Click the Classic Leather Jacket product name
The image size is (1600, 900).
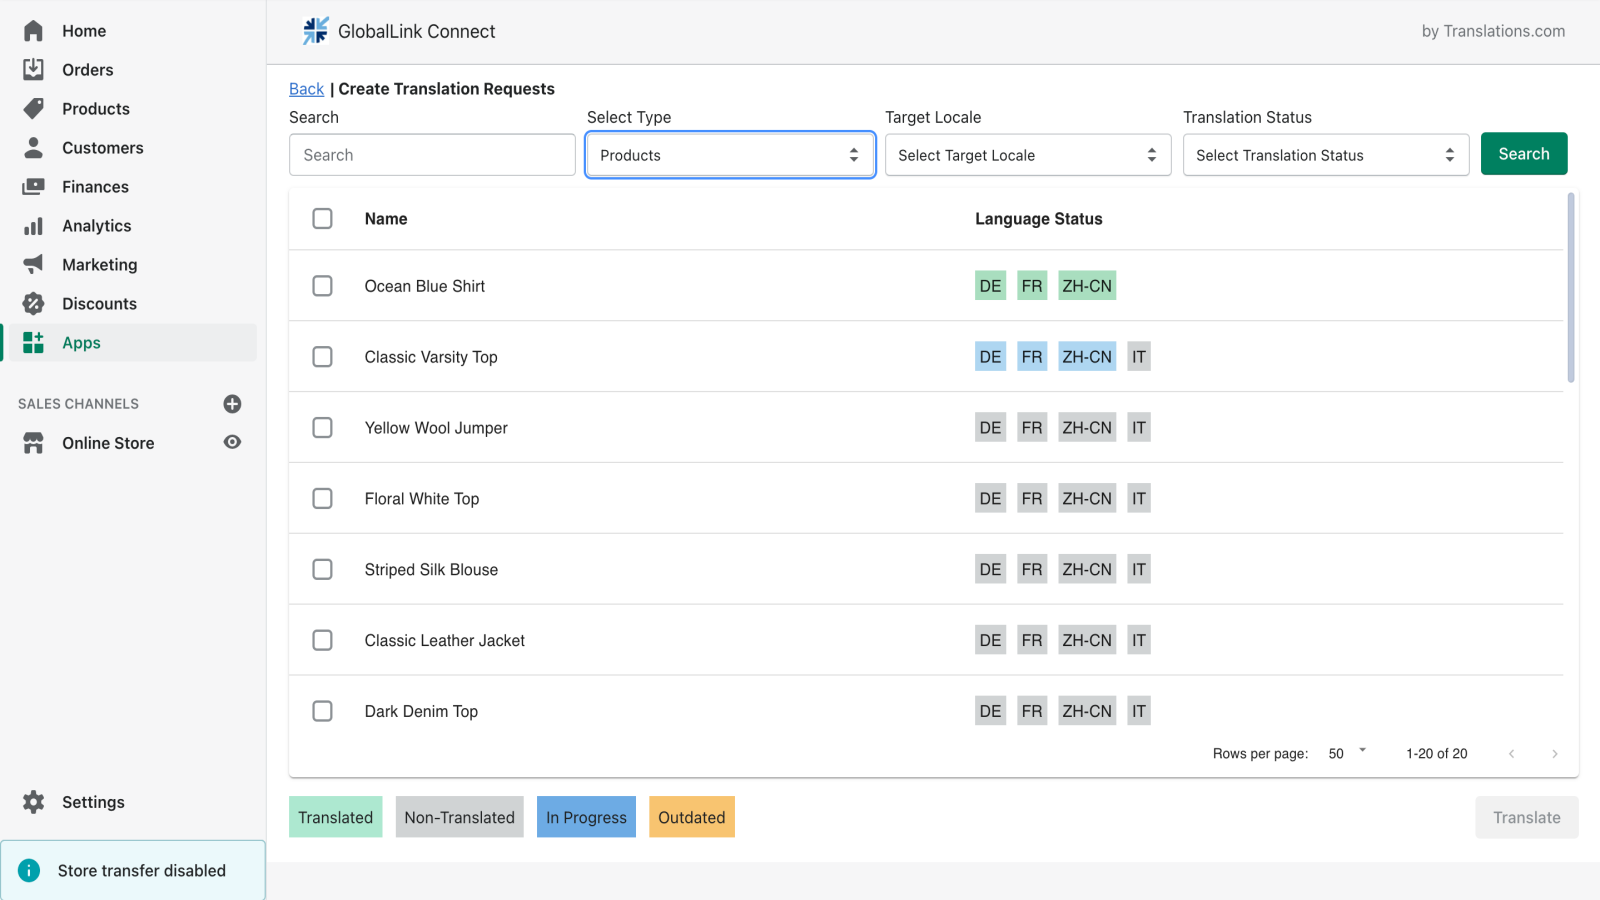[x=444, y=640]
